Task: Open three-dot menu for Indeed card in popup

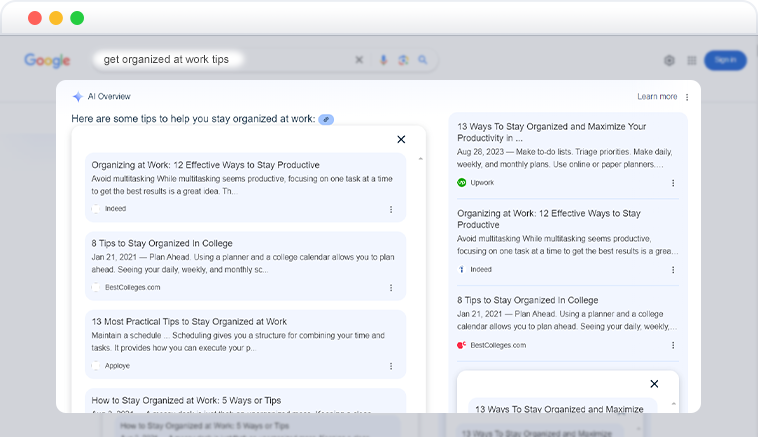Action: click(x=391, y=209)
